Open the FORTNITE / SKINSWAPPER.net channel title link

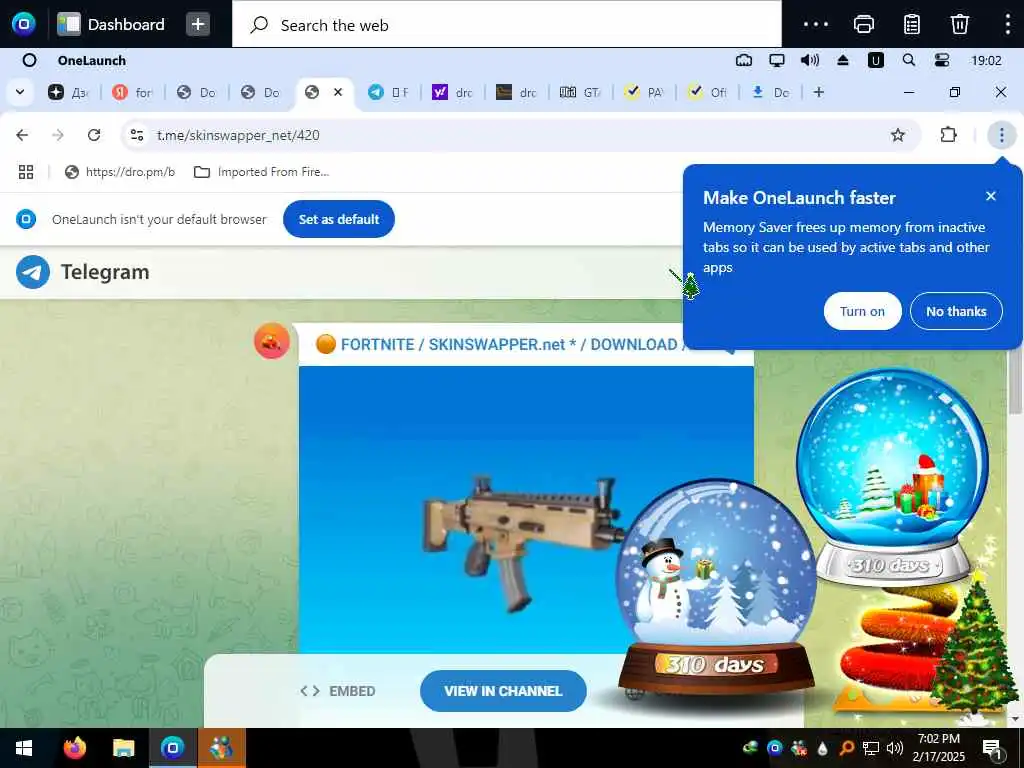502,344
